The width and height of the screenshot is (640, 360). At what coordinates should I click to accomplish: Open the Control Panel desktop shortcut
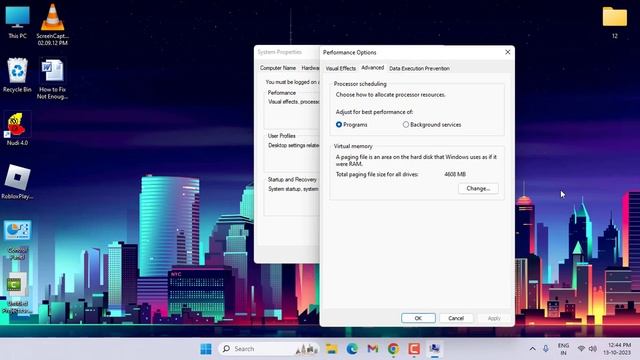(17, 240)
